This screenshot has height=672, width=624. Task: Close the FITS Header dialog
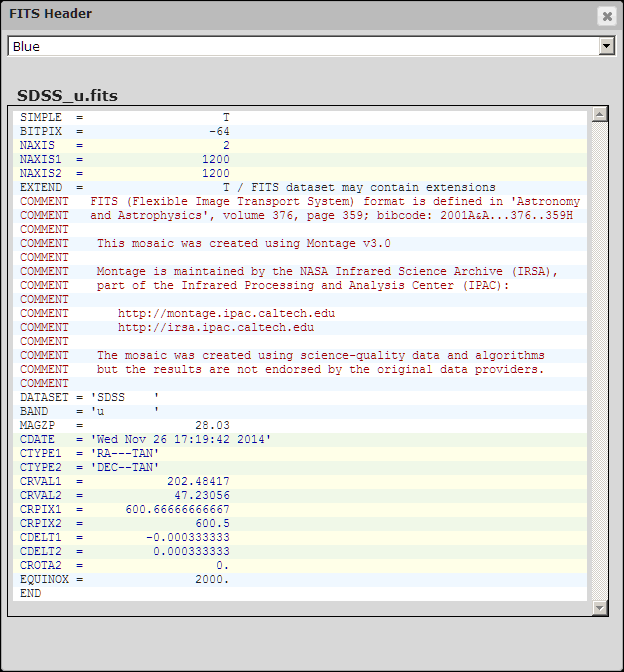click(x=606, y=16)
